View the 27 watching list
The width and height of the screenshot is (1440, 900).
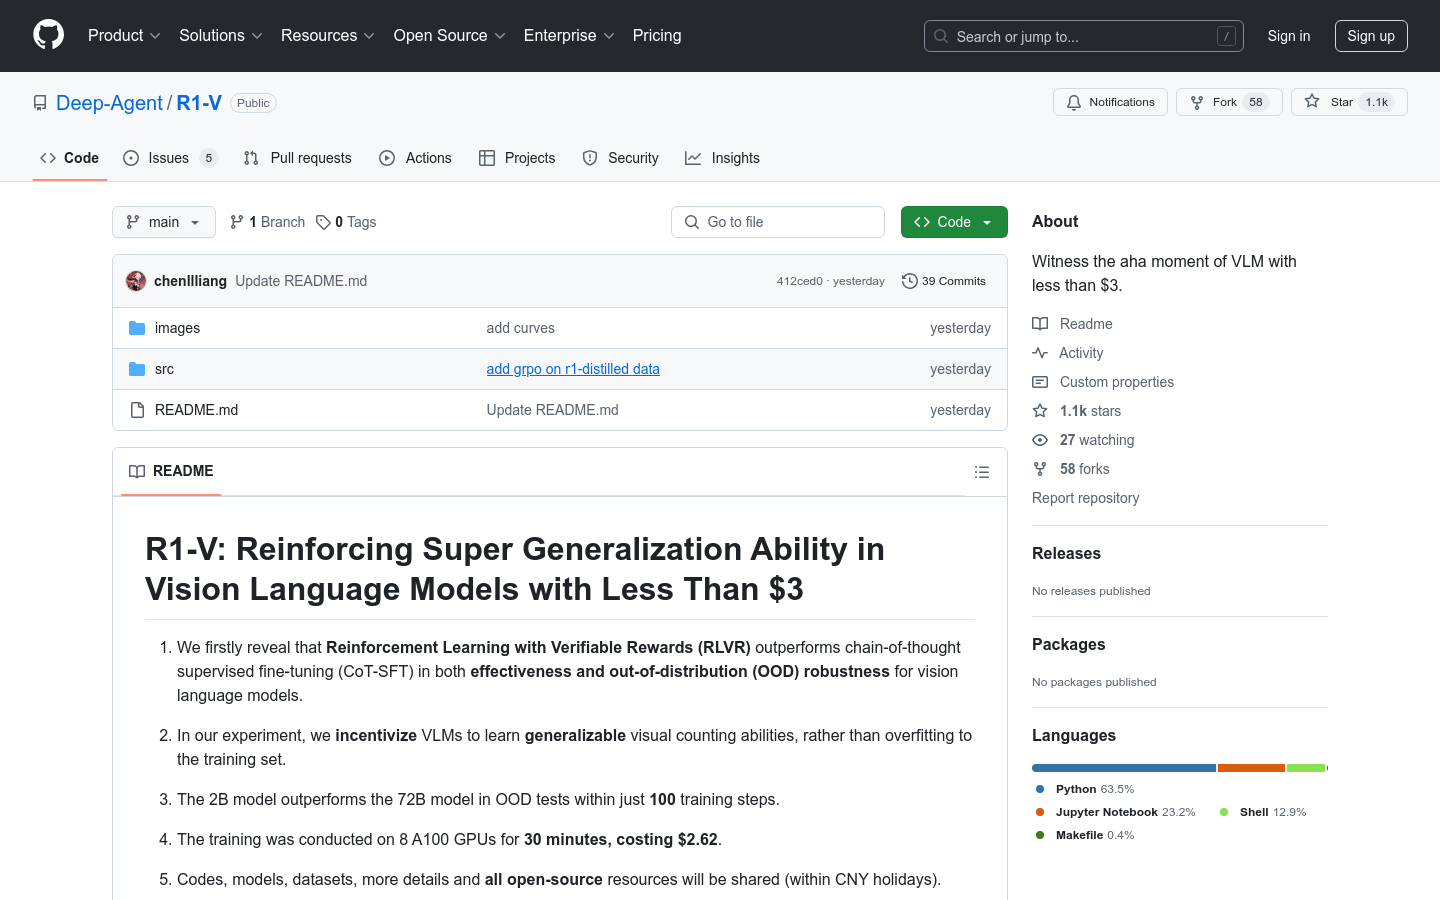pos(1083,440)
